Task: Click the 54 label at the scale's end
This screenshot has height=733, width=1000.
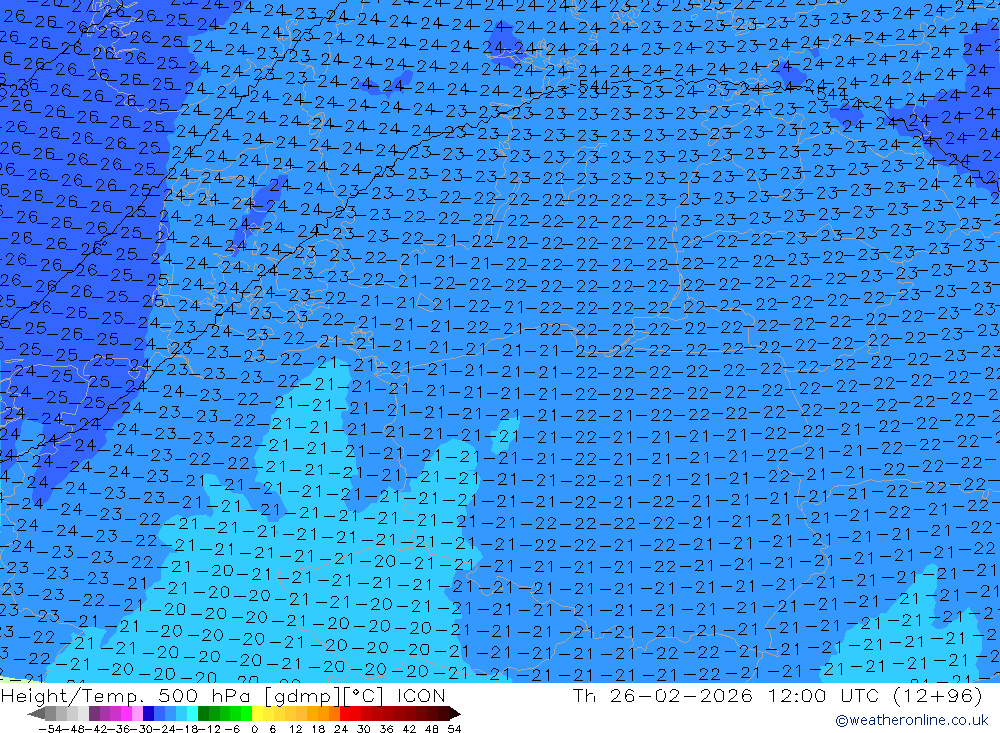Action: click(x=454, y=729)
